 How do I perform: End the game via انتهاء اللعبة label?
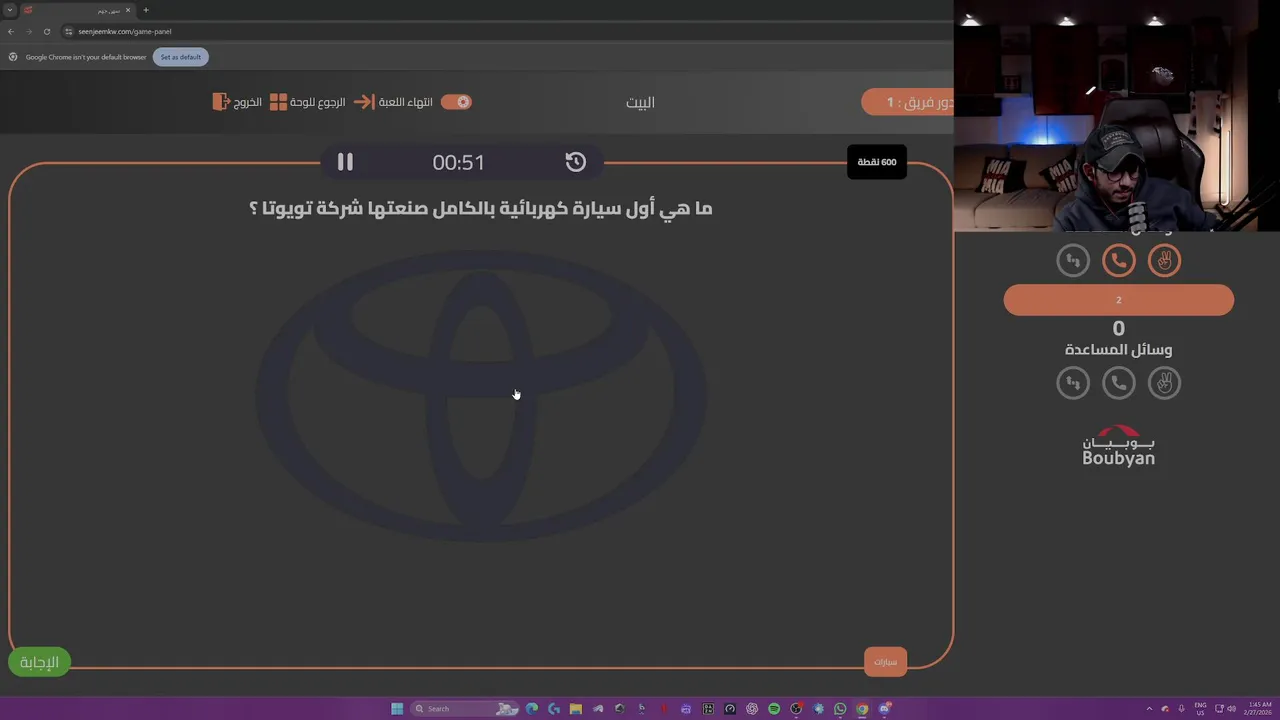[x=406, y=102]
